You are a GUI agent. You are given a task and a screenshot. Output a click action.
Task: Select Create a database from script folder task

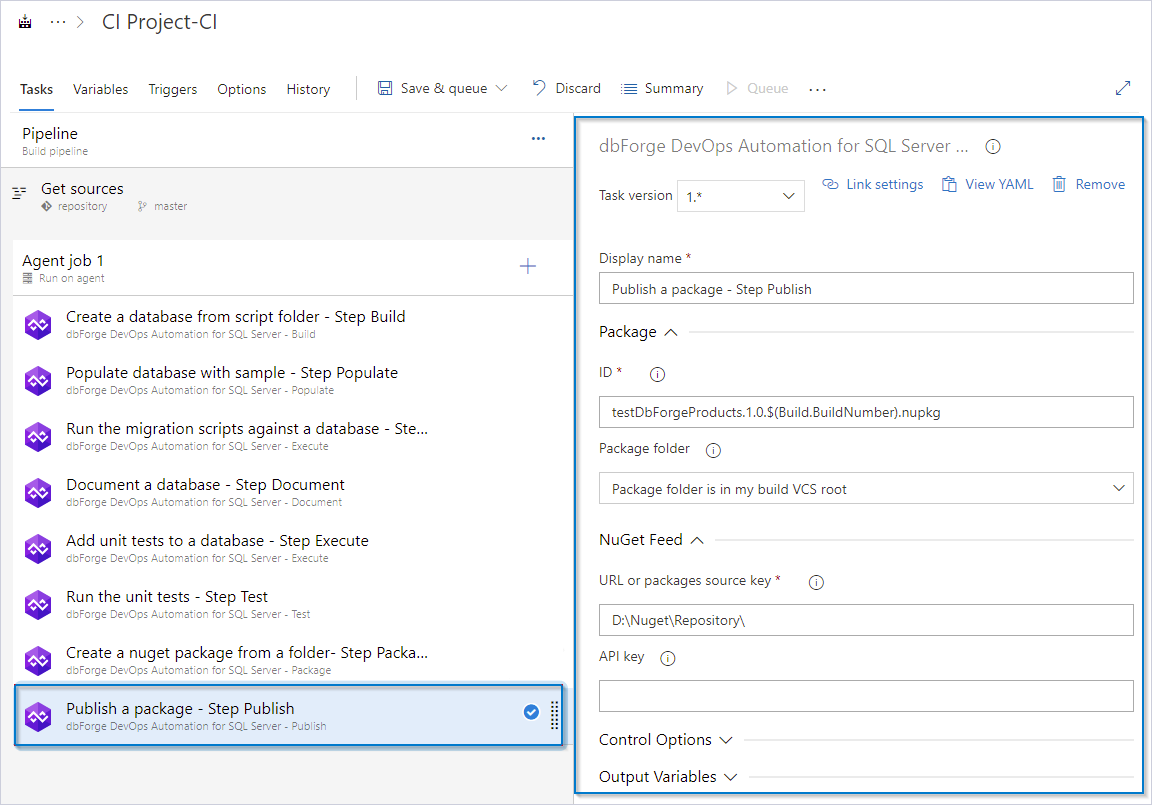pos(293,324)
